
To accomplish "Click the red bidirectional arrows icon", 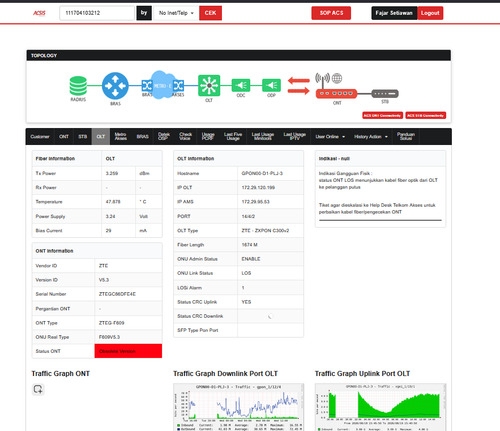I will (x=299, y=86).
